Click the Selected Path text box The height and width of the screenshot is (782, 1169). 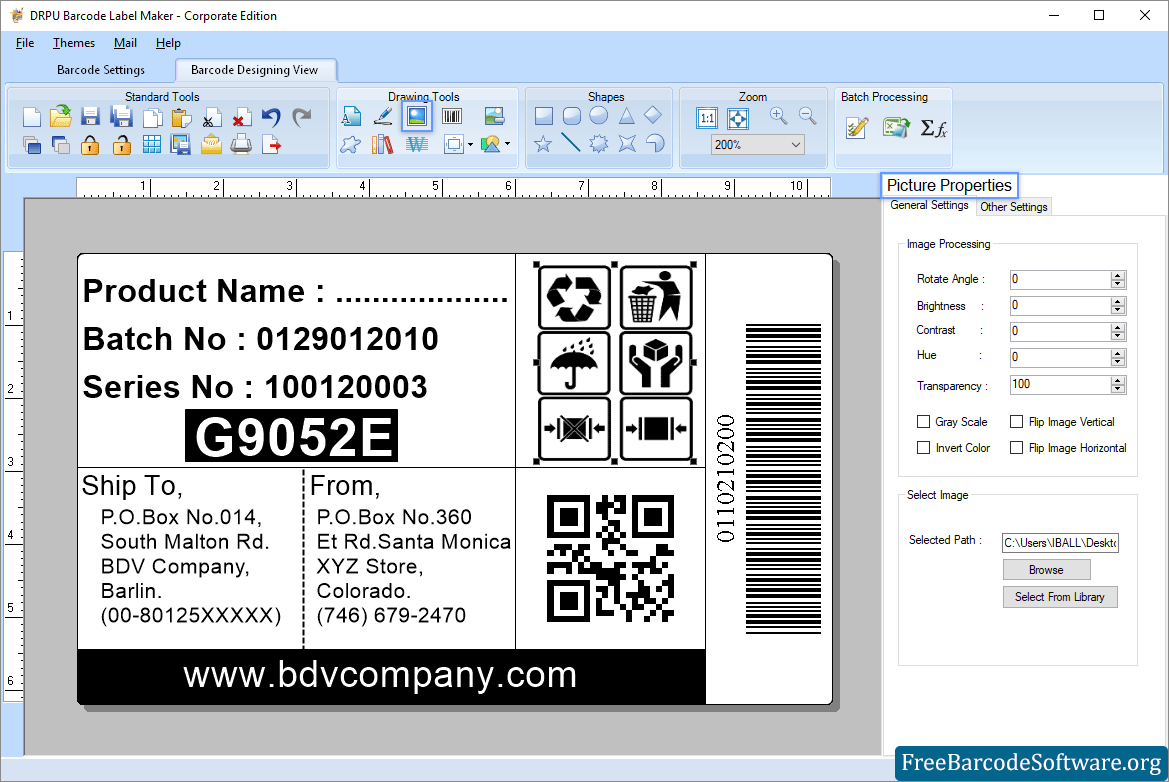(1060, 543)
